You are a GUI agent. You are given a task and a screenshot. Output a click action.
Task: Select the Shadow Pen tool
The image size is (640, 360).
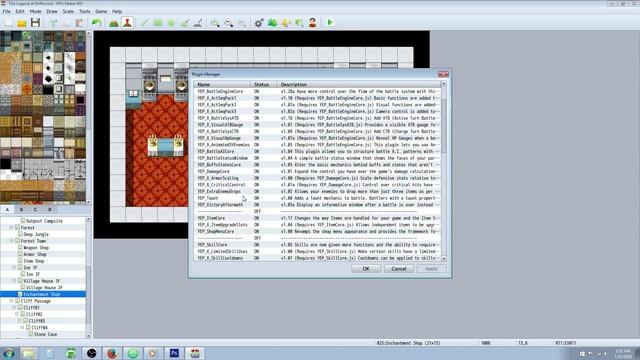198,23
